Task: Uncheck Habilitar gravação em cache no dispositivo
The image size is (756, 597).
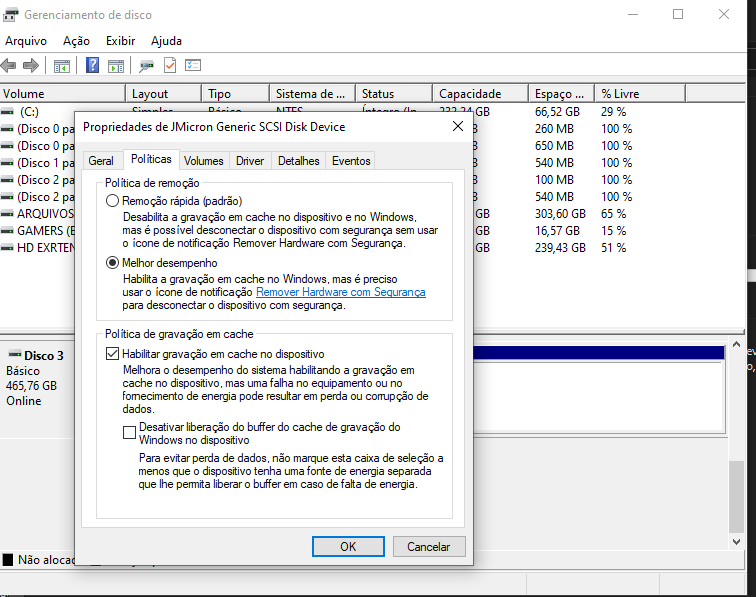Action: click(112, 353)
